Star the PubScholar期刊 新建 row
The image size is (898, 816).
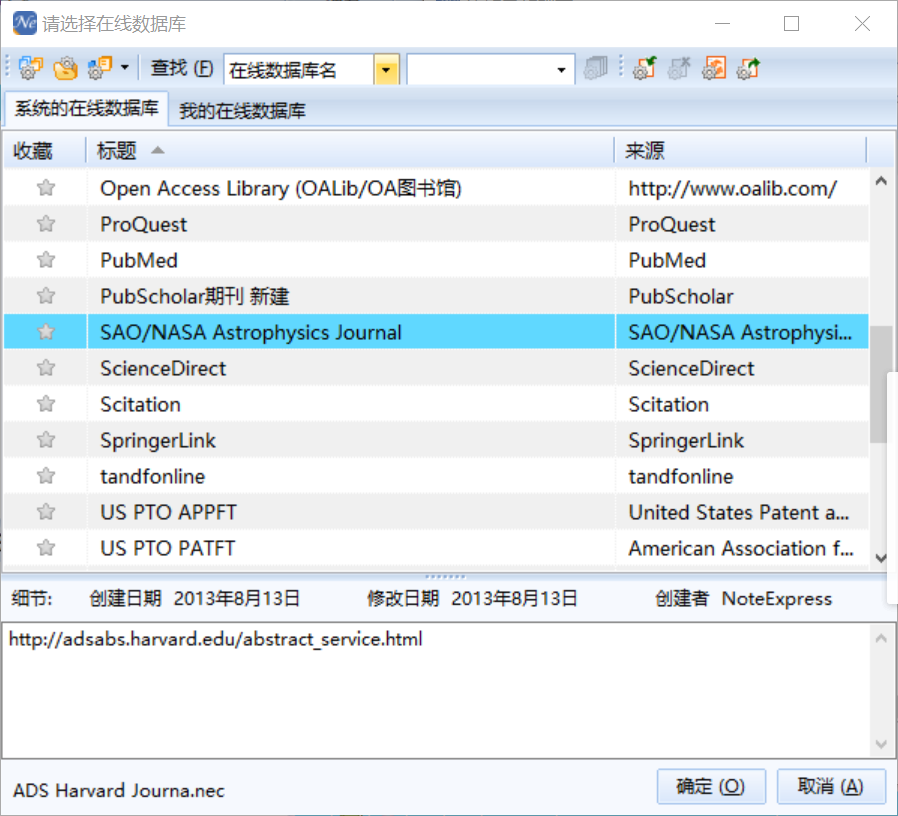coord(46,296)
